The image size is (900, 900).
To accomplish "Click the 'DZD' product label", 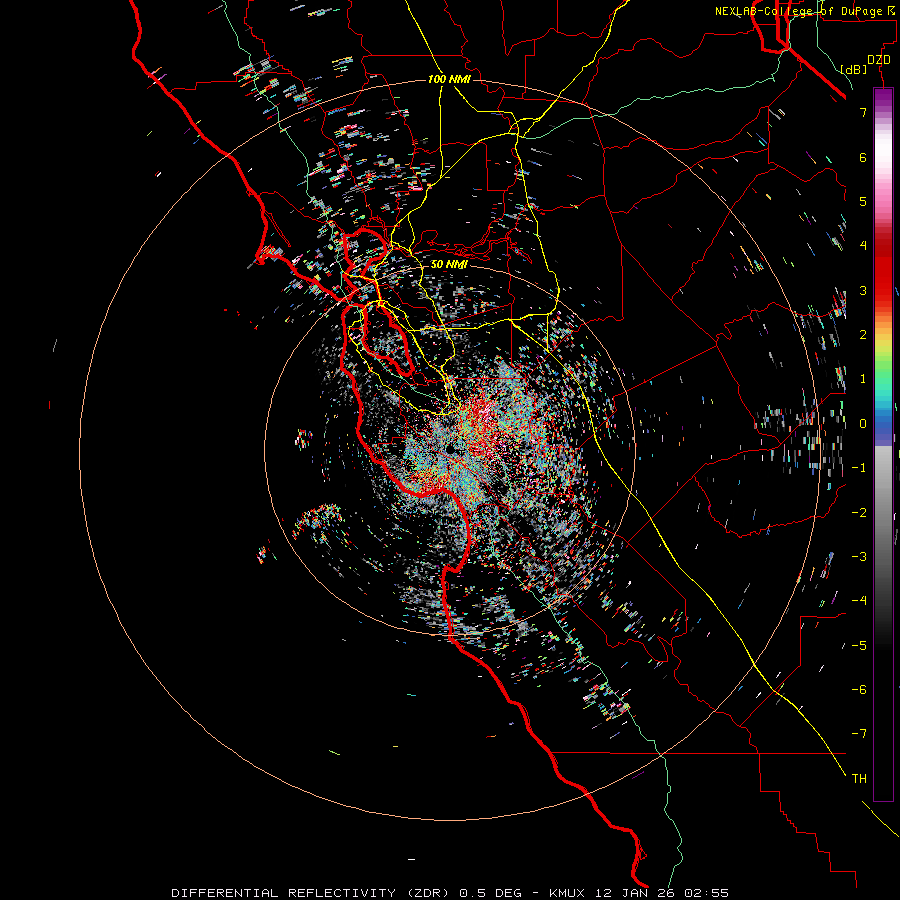I will coord(879,60).
